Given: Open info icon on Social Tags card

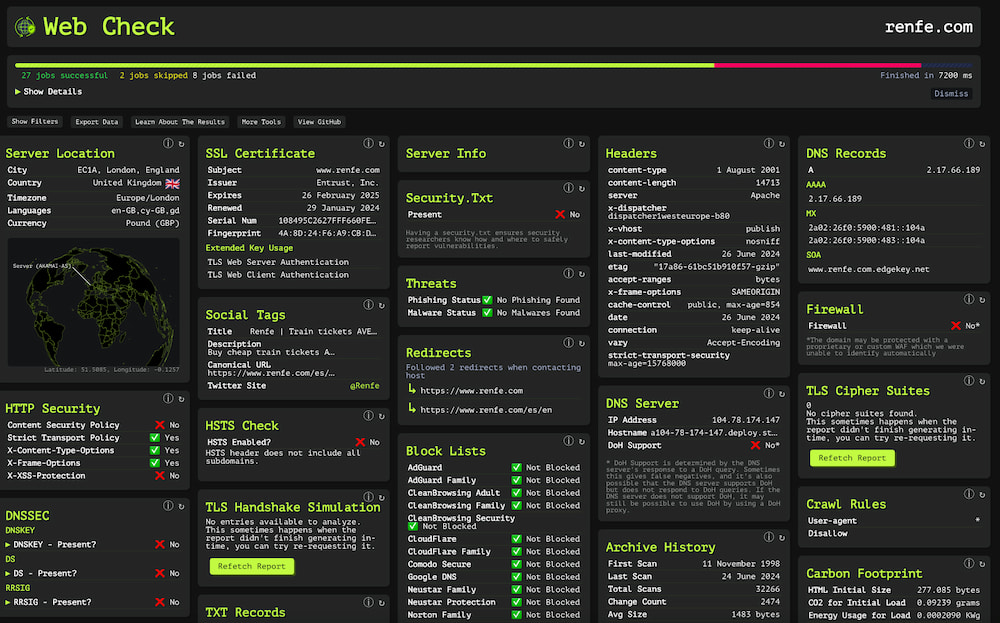Looking at the screenshot, I should [368, 305].
